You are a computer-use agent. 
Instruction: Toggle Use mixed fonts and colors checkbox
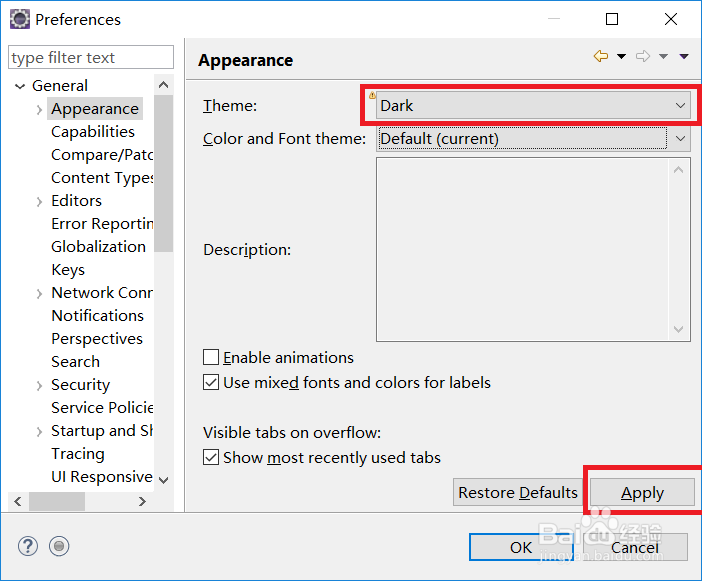[x=211, y=382]
